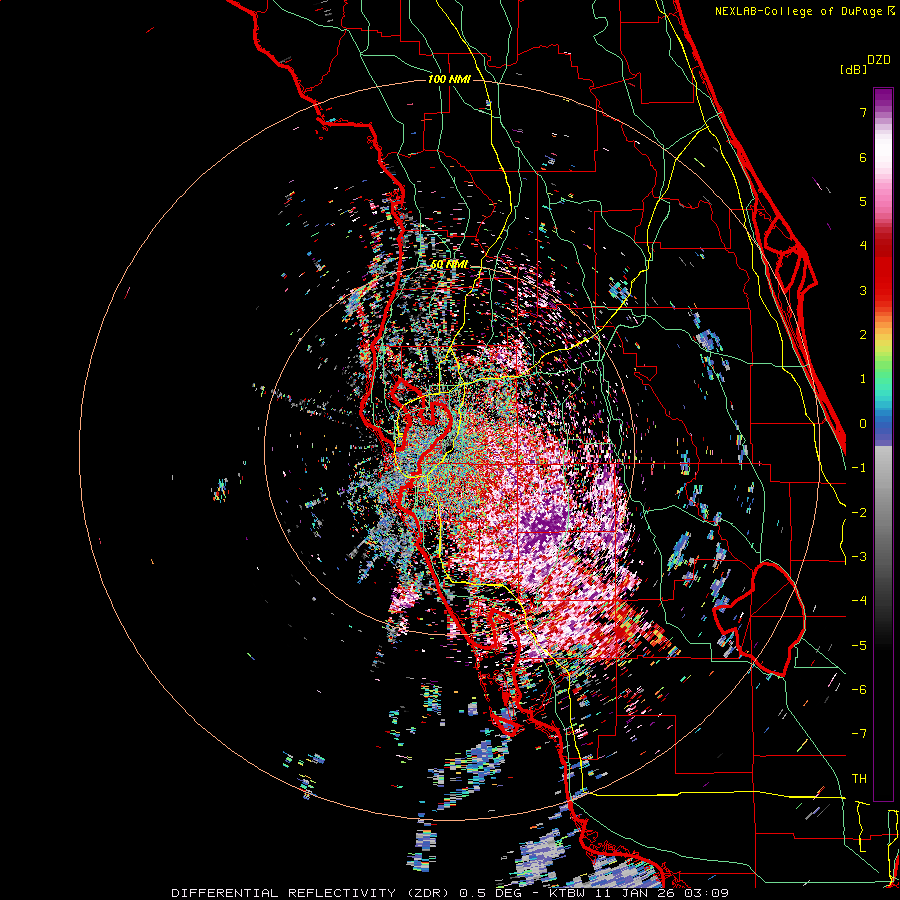The width and height of the screenshot is (900, 900).
Task: Select the 0 value on color scale
Action: pos(863,424)
